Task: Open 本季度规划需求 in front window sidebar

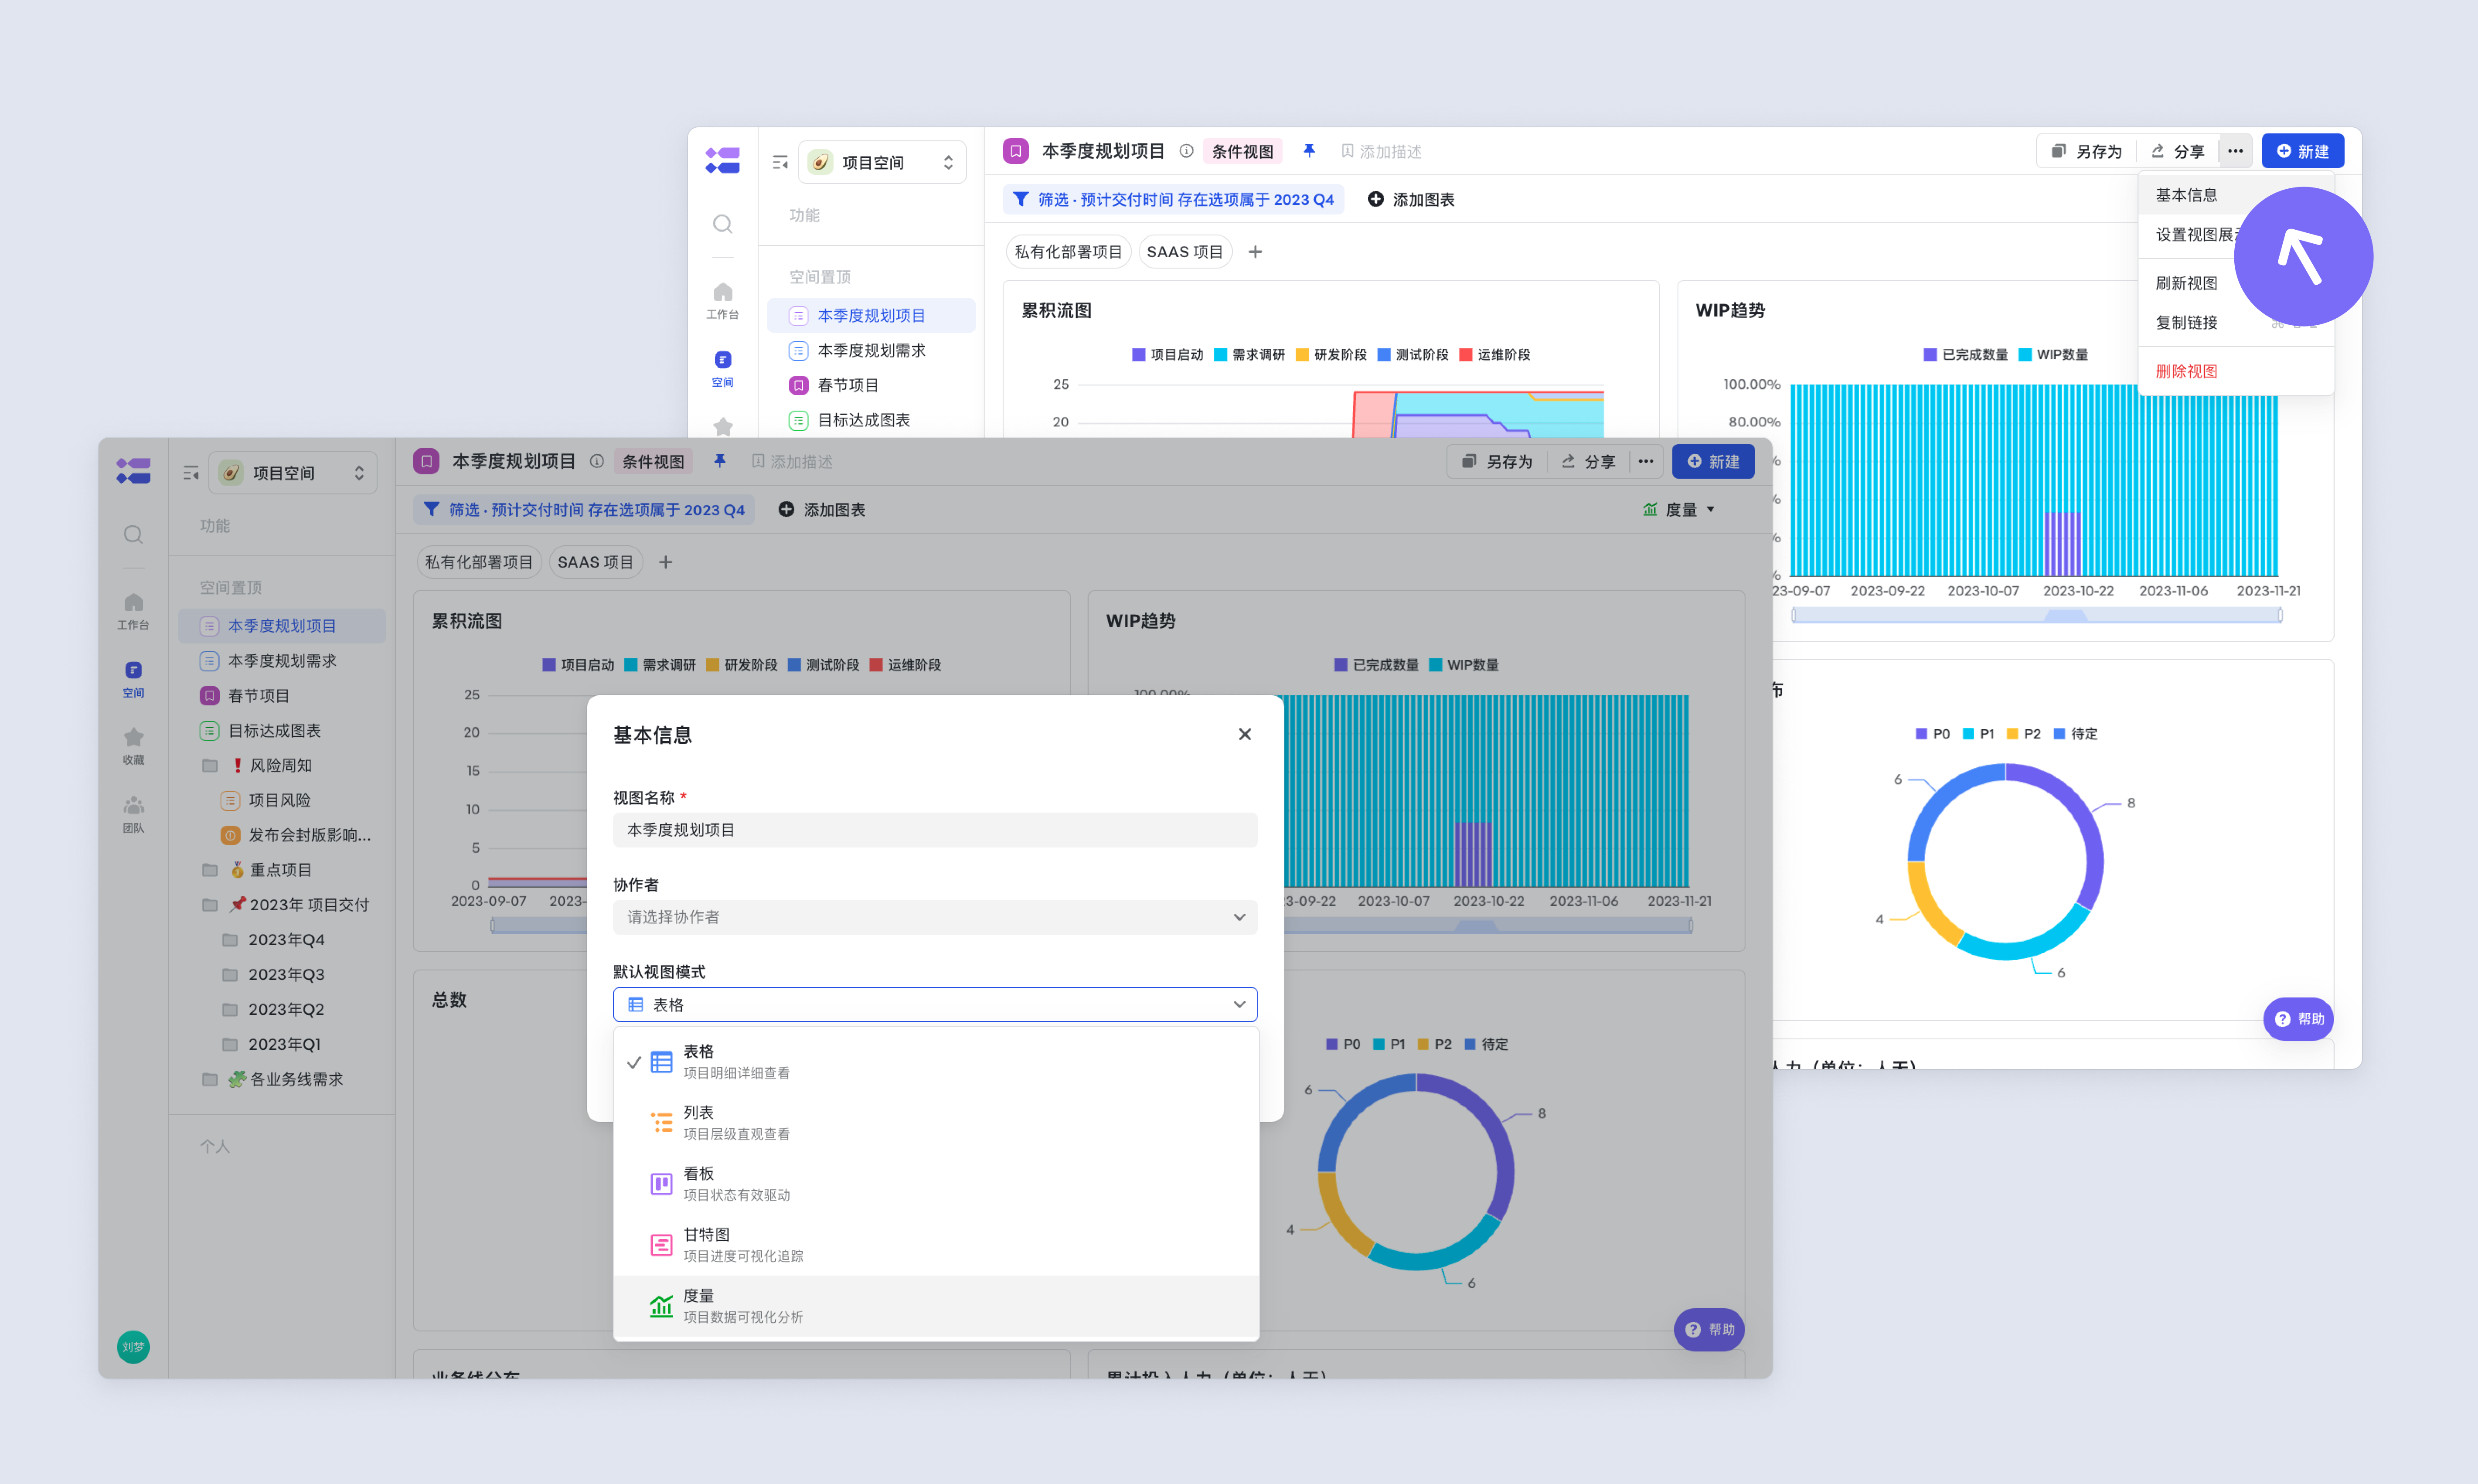Action: (x=282, y=661)
